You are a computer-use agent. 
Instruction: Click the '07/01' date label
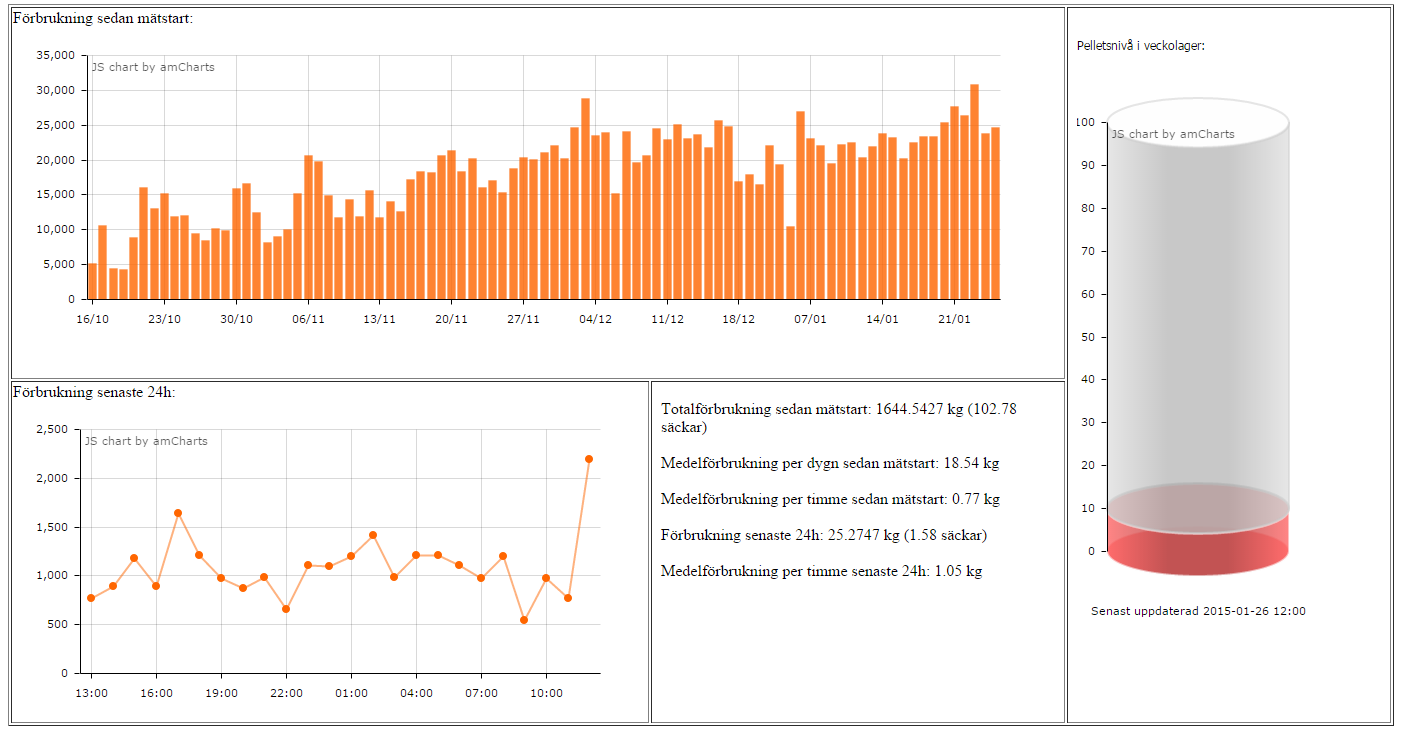pos(810,319)
